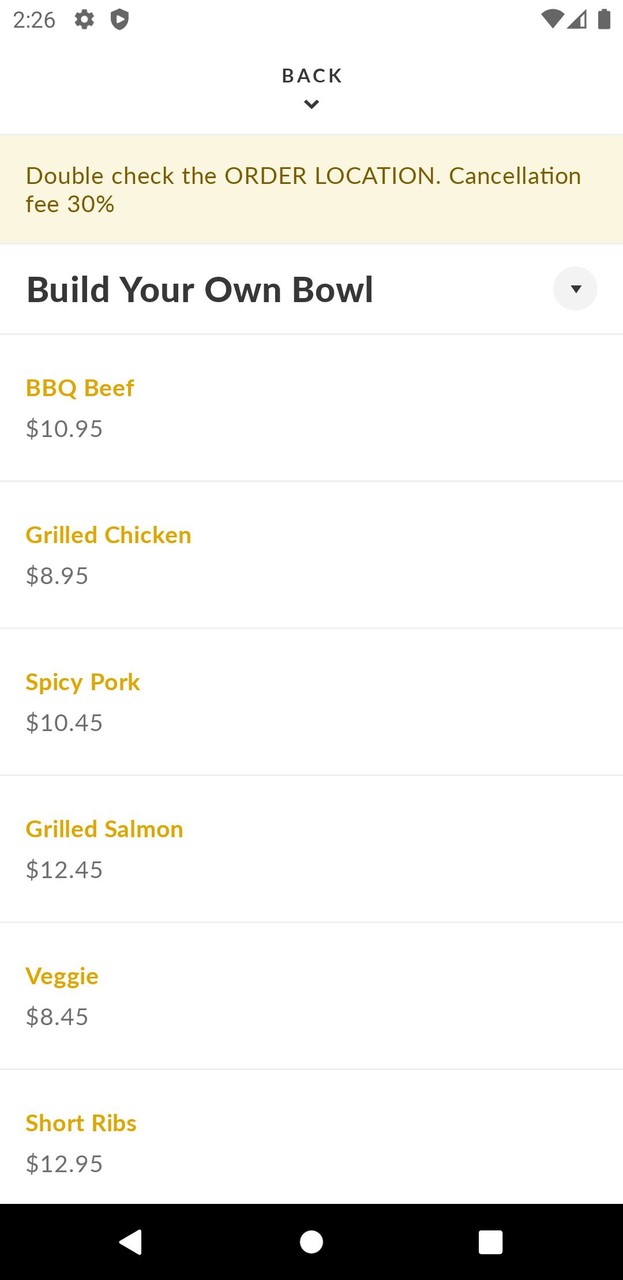Viewport: 623px width, 1280px height.
Task: Tap the shield icon in status bar
Action: point(119,19)
